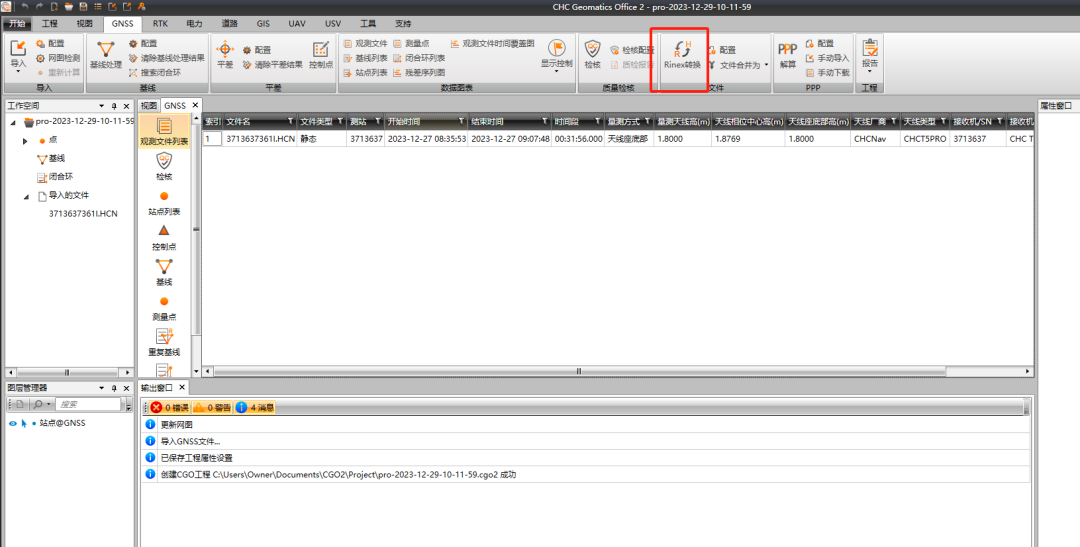1080x547 pixels.
Task: Close the GNSS document tab
Action: [196, 105]
